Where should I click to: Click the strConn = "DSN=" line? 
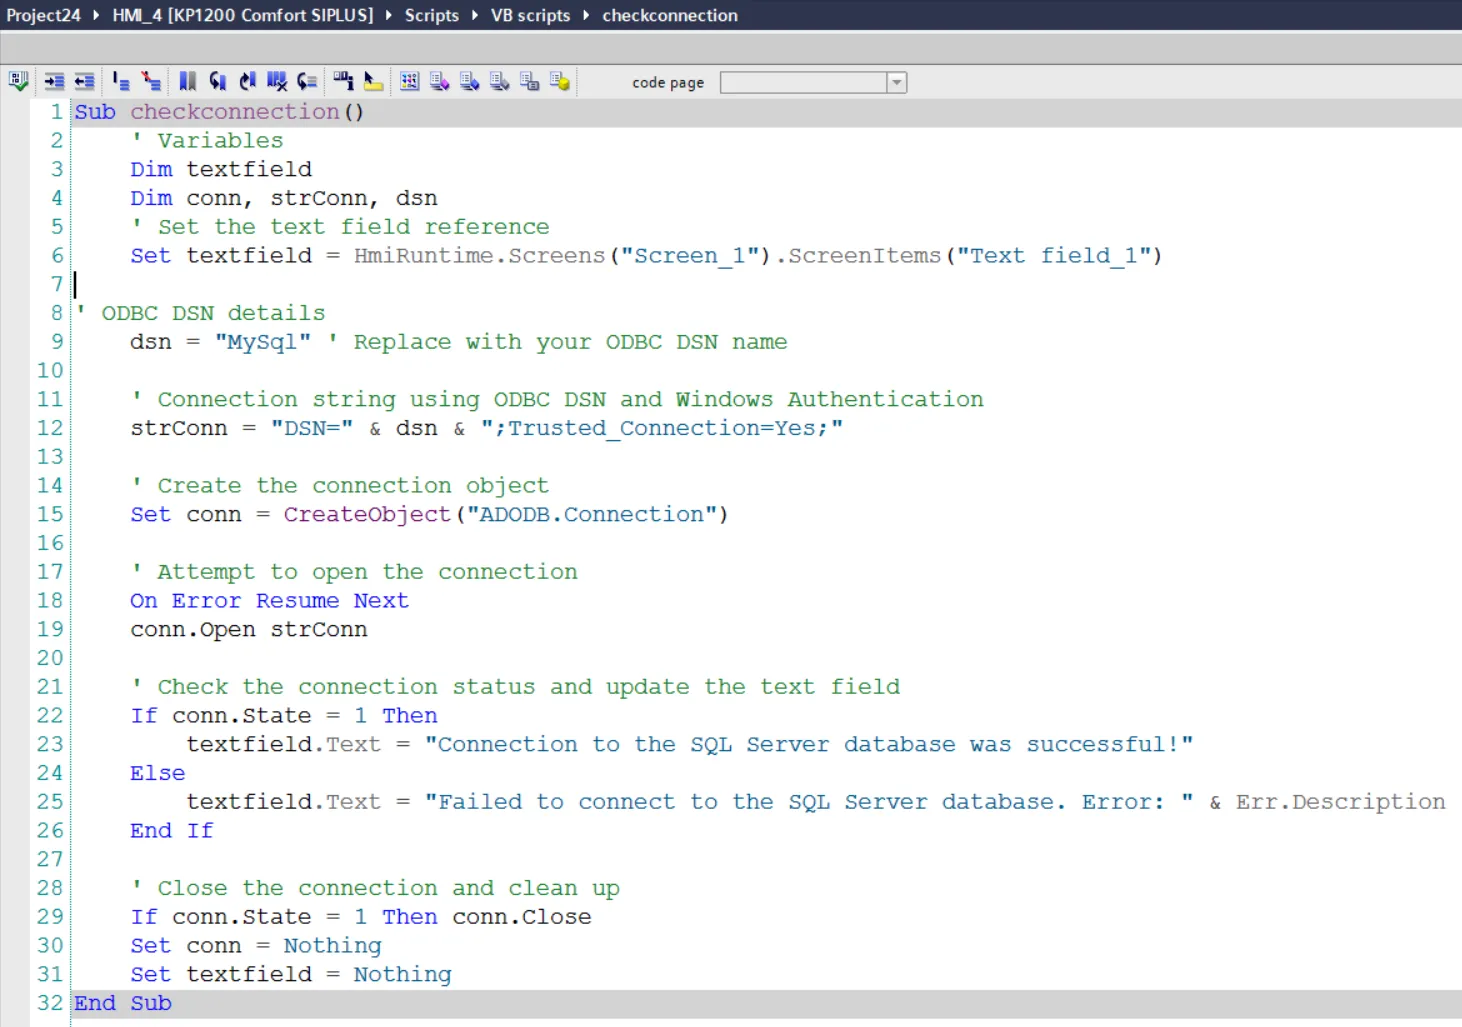tap(487, 428)
